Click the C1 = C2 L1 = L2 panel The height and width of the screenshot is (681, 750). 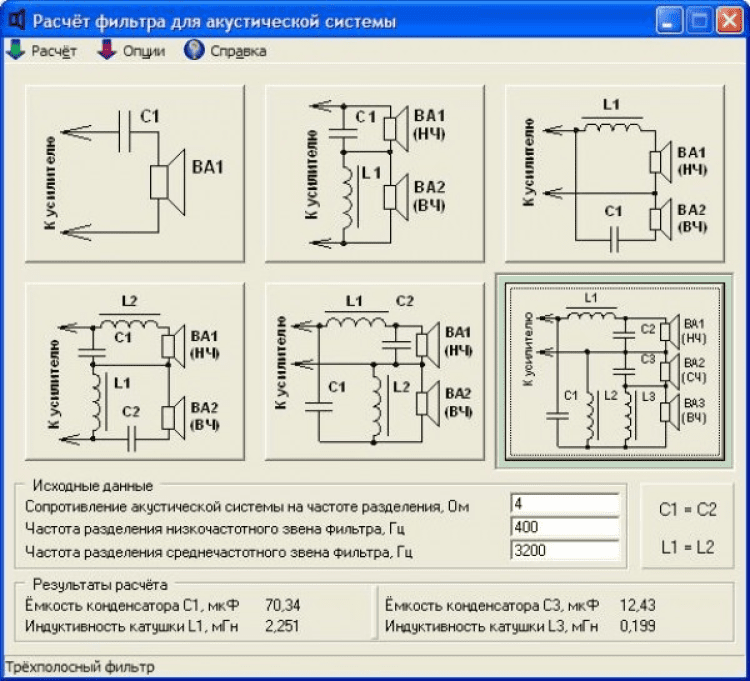coord(687,527)
